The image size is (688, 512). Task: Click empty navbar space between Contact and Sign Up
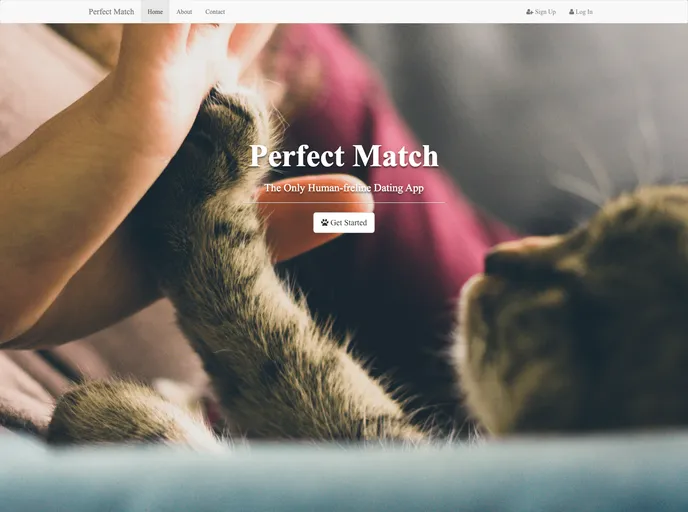pos(375,12)
